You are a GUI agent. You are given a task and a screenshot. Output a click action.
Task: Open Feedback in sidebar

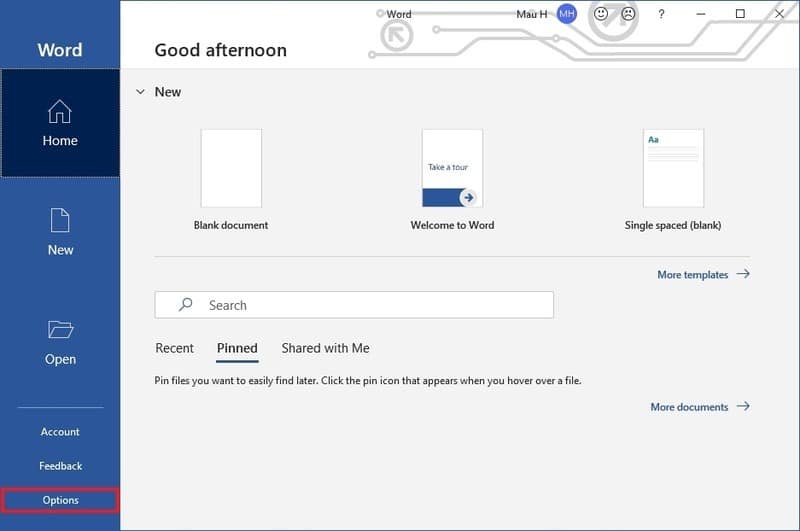click(60, 466)
